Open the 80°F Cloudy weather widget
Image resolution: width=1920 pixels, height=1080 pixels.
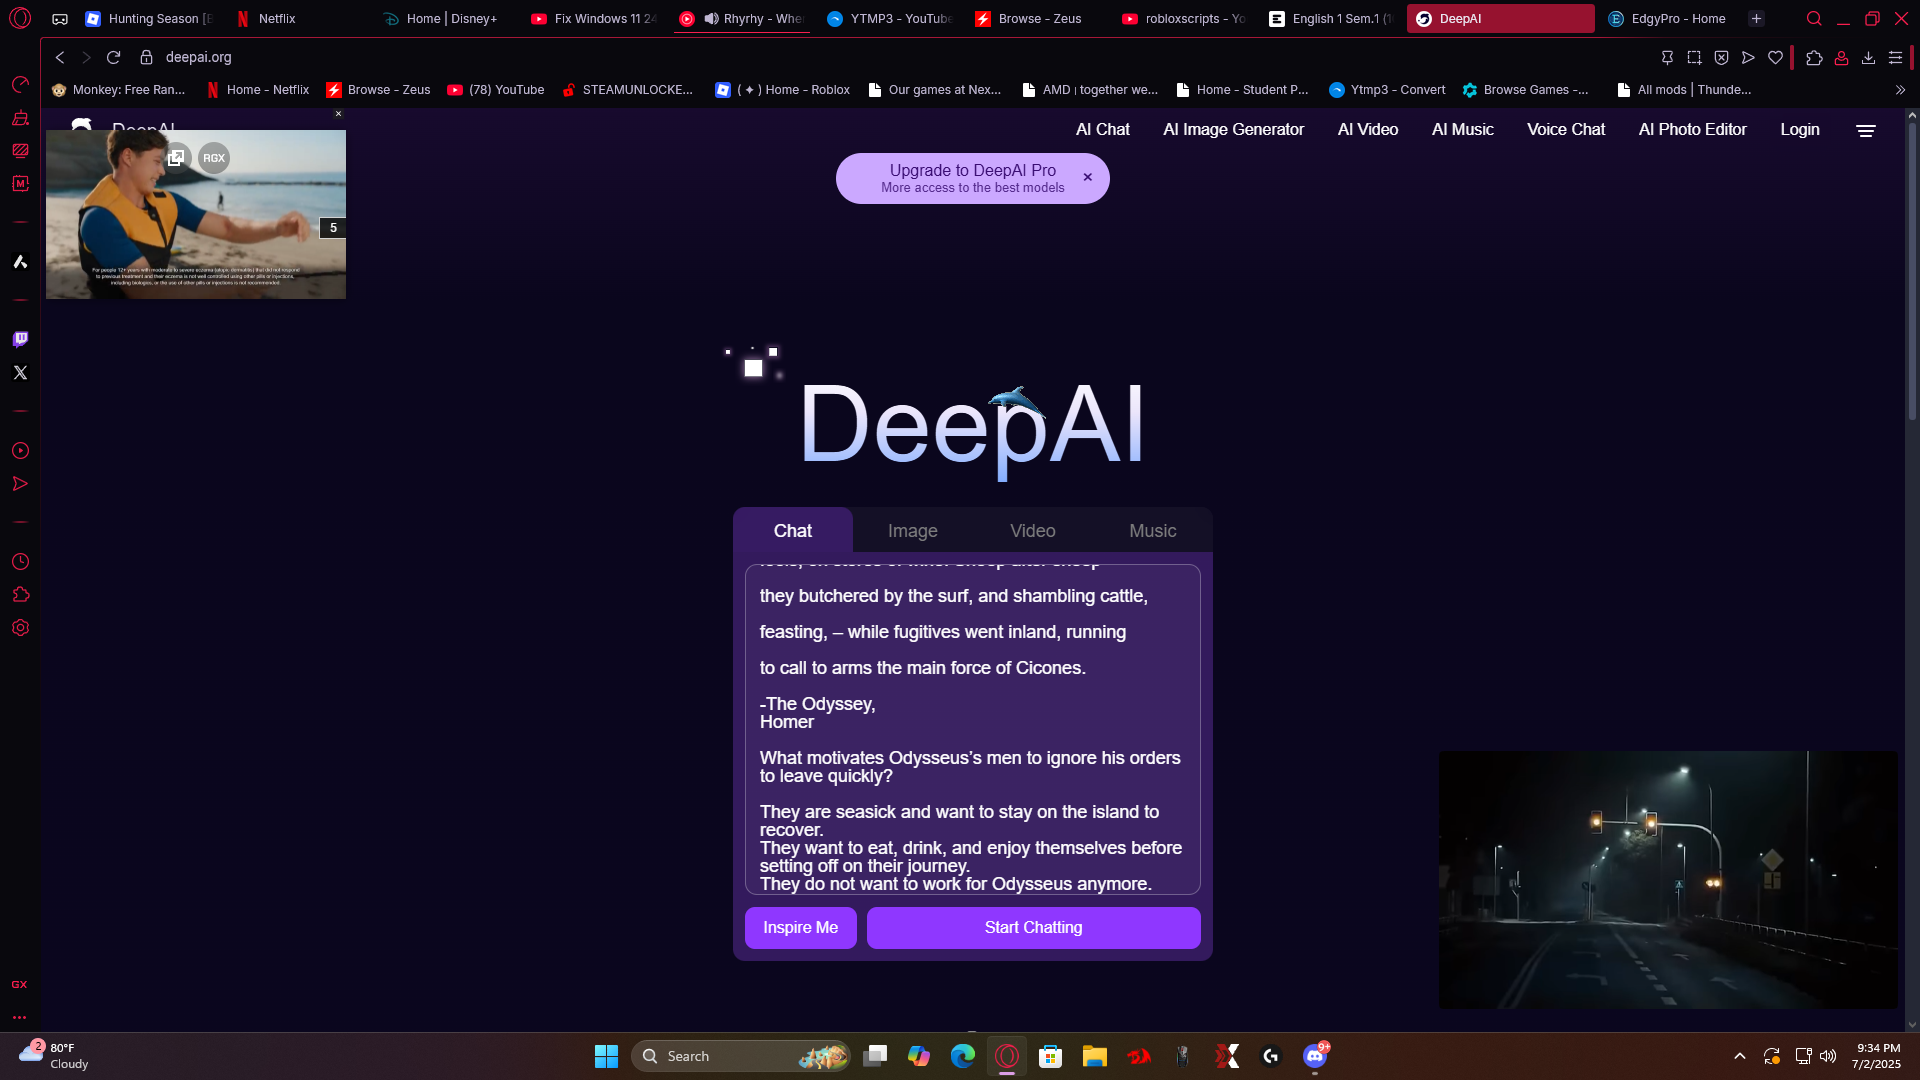point(55,1056)
